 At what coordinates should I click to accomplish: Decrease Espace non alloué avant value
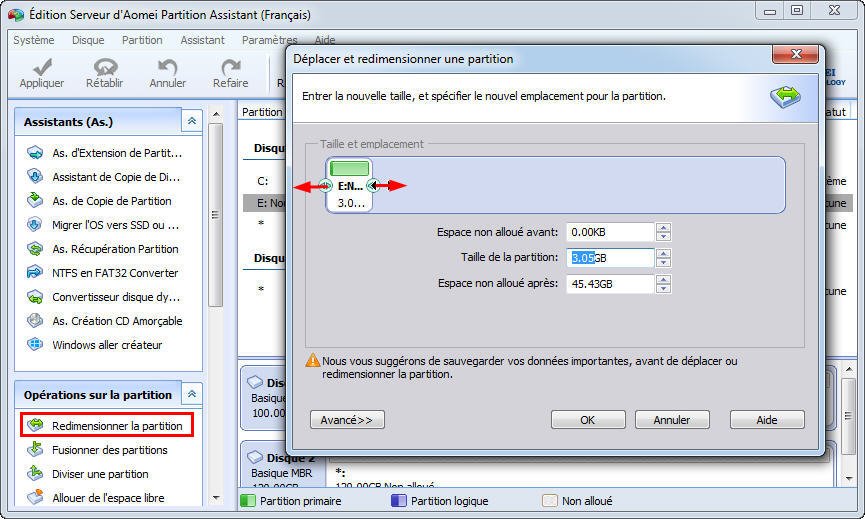click(664, 236)
